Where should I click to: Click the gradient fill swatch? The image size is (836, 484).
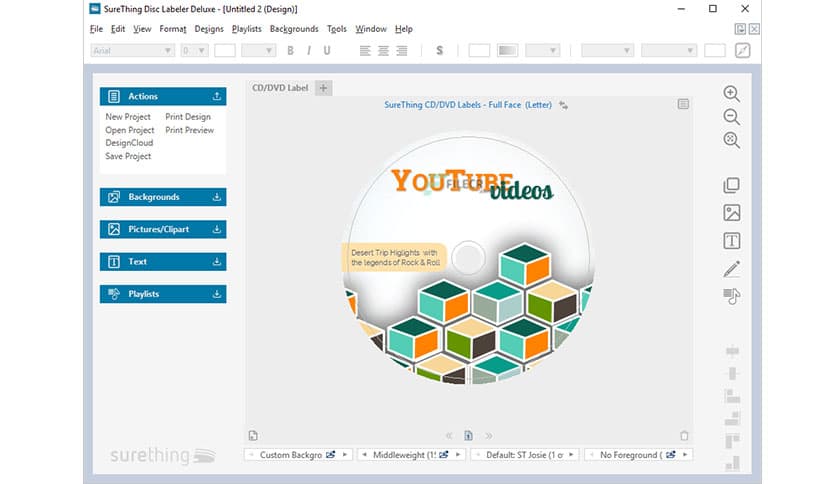507,51
